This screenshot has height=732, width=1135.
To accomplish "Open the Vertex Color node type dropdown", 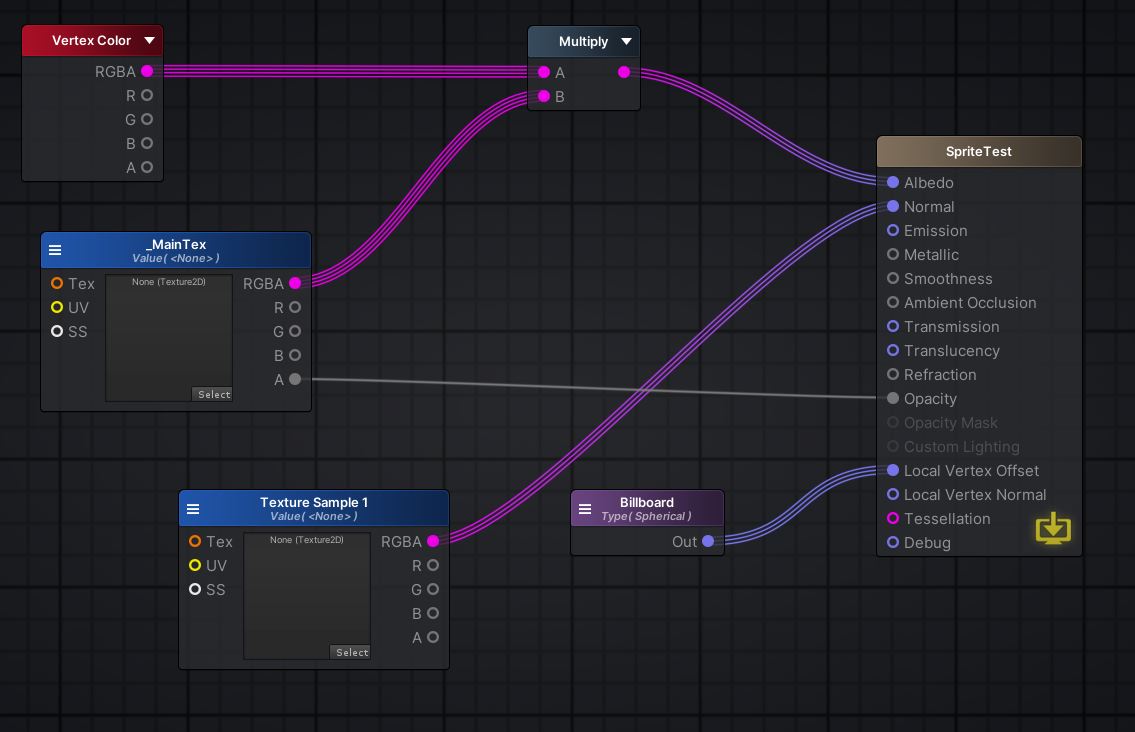I will coord(149,40).
